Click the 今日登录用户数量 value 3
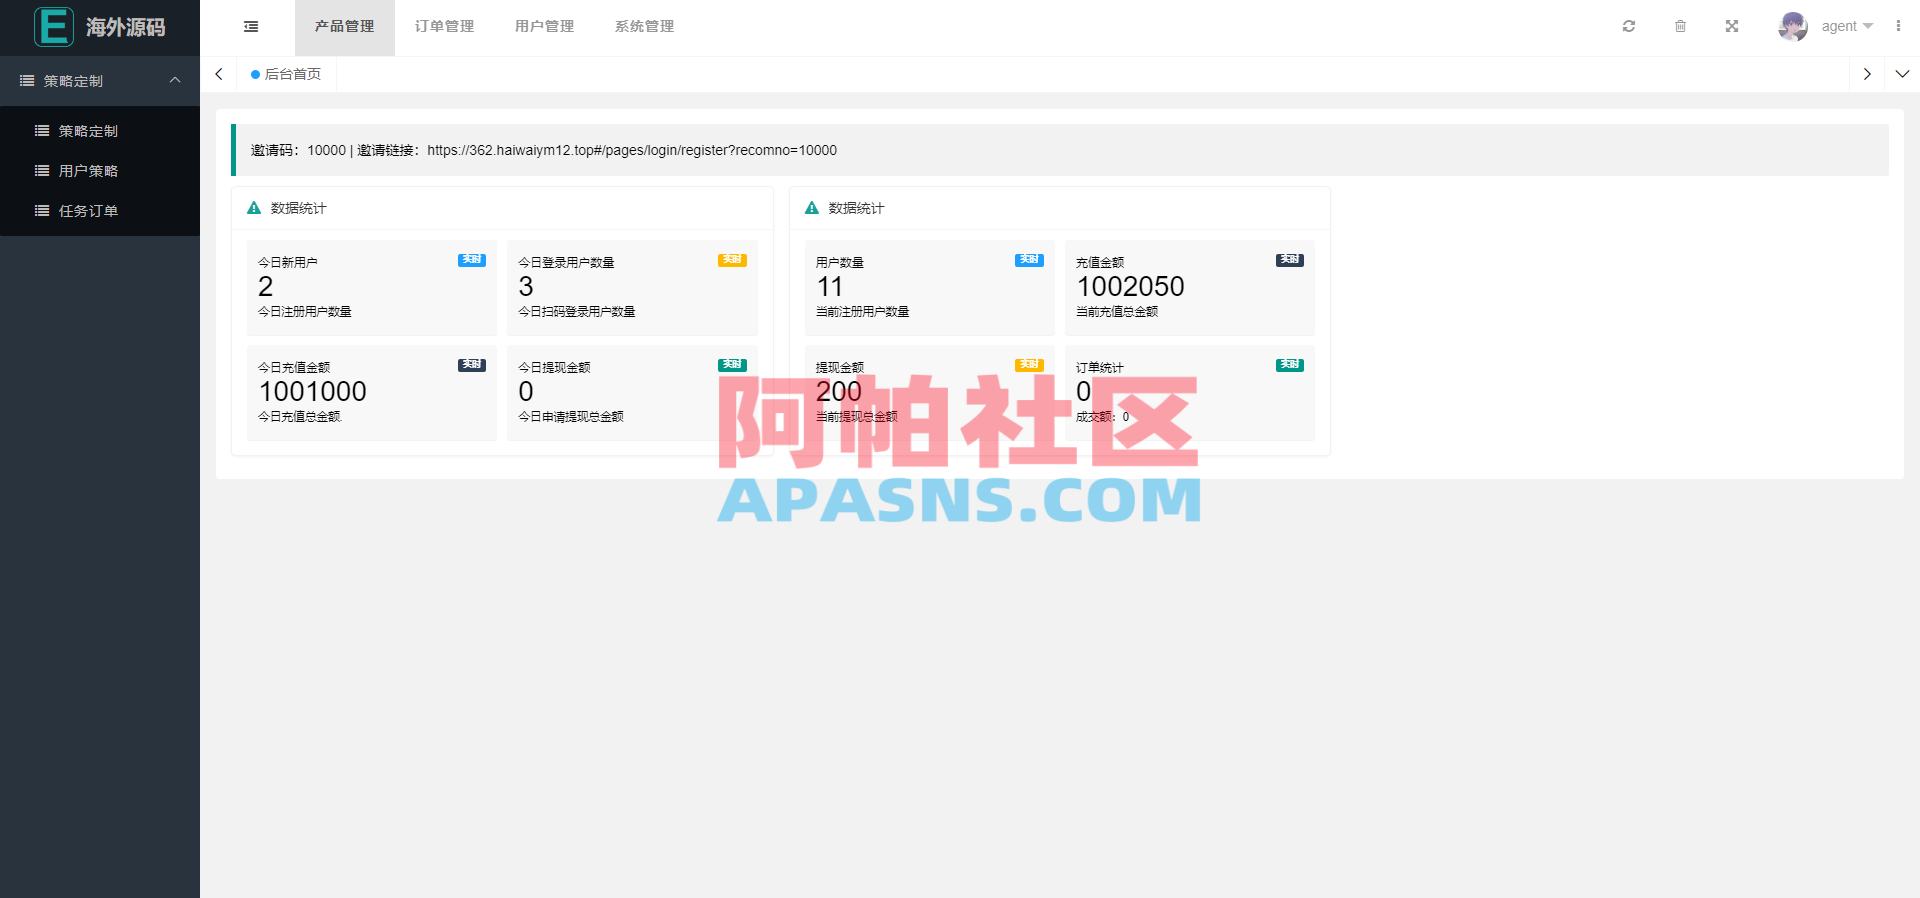1920x898 pixels. [x=526, y=287]
